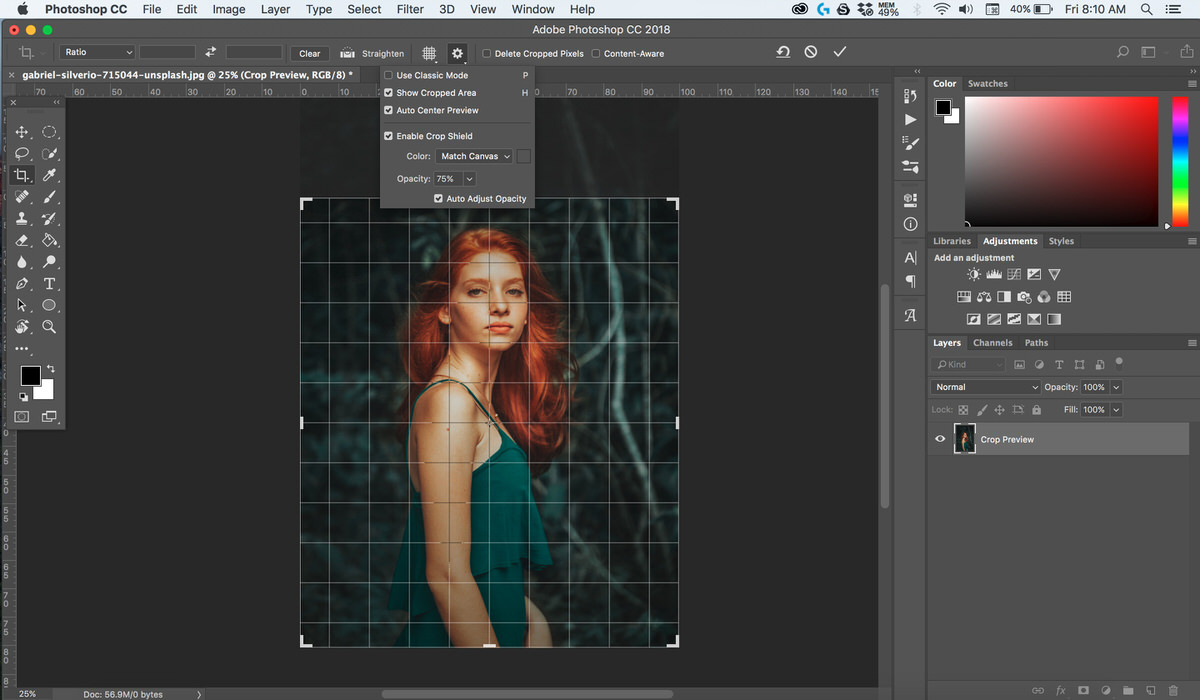Open the History panel icon

910,96
